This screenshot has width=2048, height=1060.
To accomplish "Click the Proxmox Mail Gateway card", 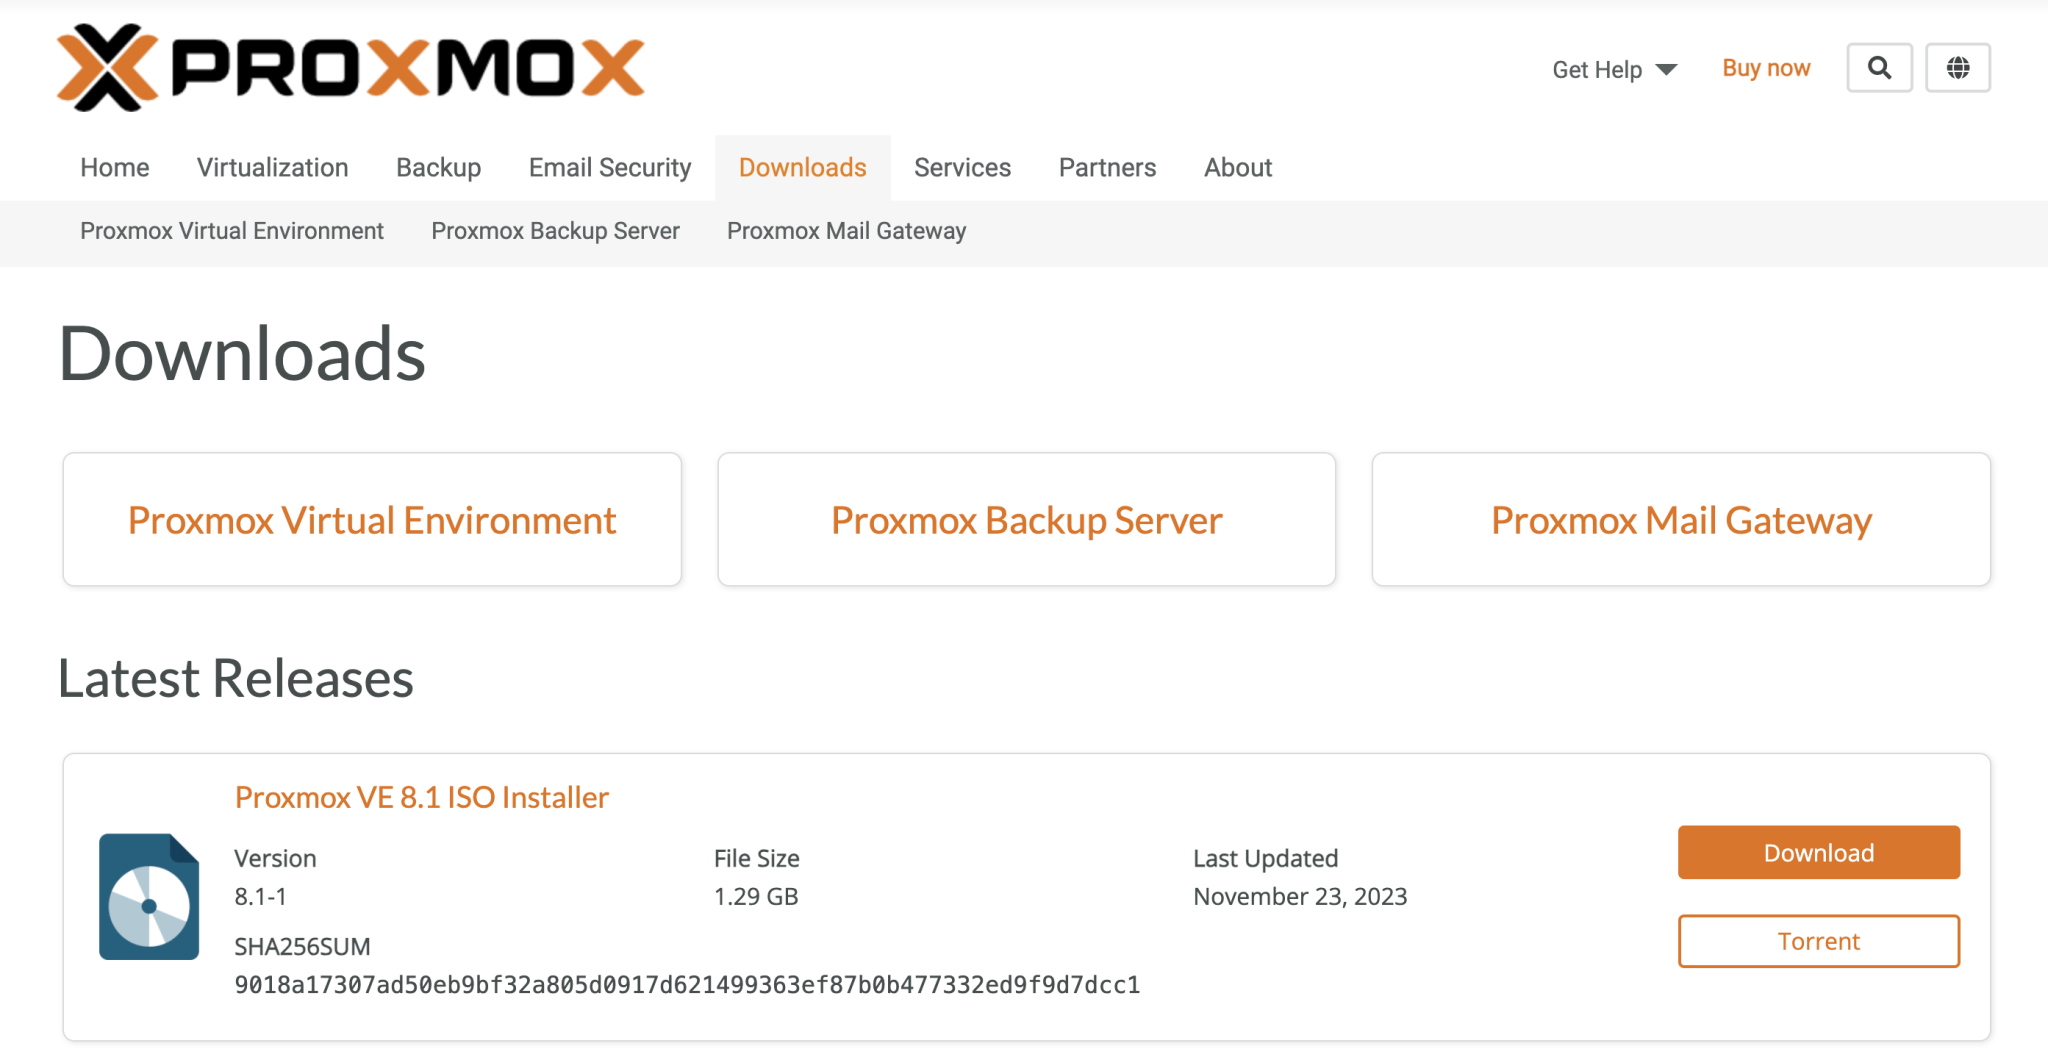I will [x=1681, y=519].
